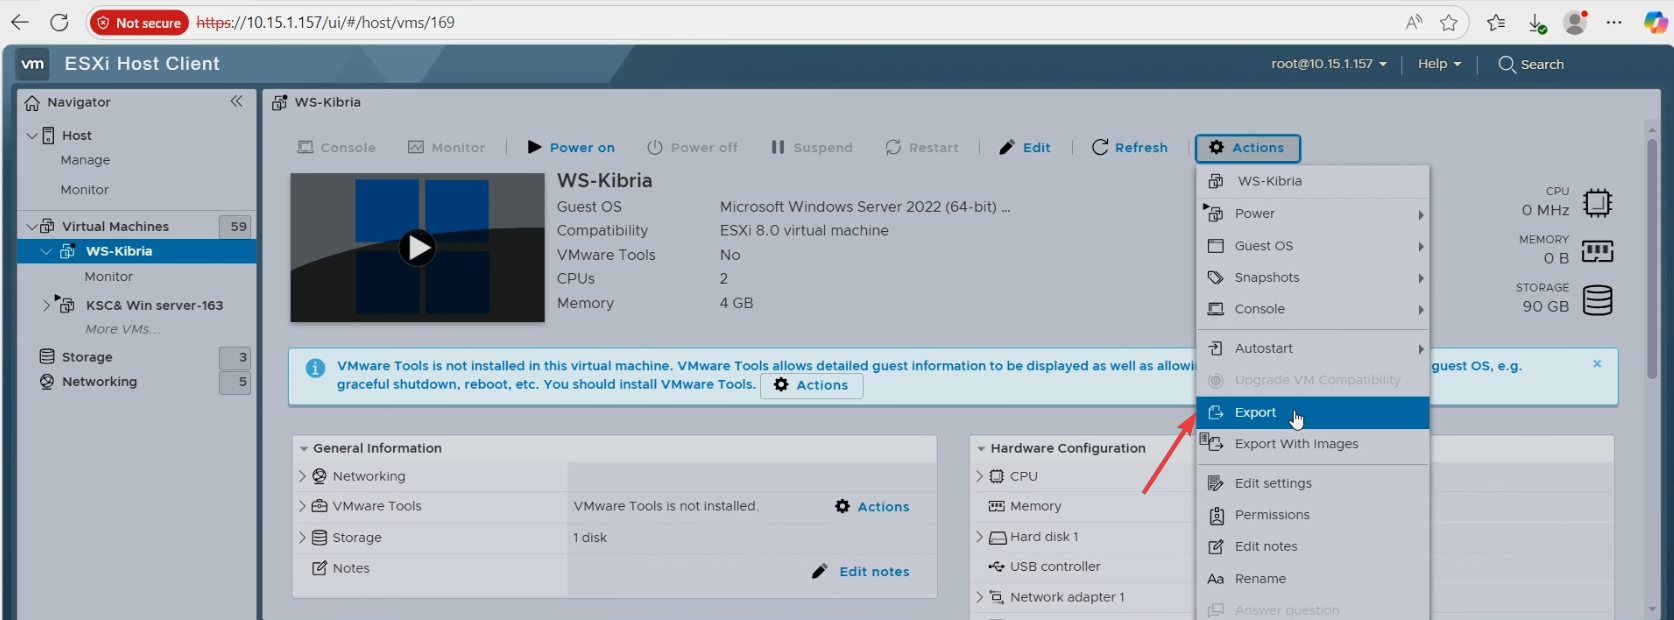Image resolution: width=1674 pixels, height=620 pixels.
Task: Power on the WS-Kibria VM
Action: [x=571, y=147]
